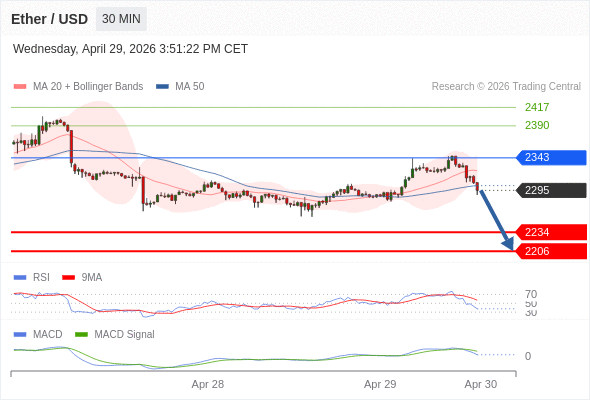Click the blue 2343 pivot price tag
Image resolution: width=590 pixels, height=400 pixels.
pyautogui.click(x=551, y=157)
